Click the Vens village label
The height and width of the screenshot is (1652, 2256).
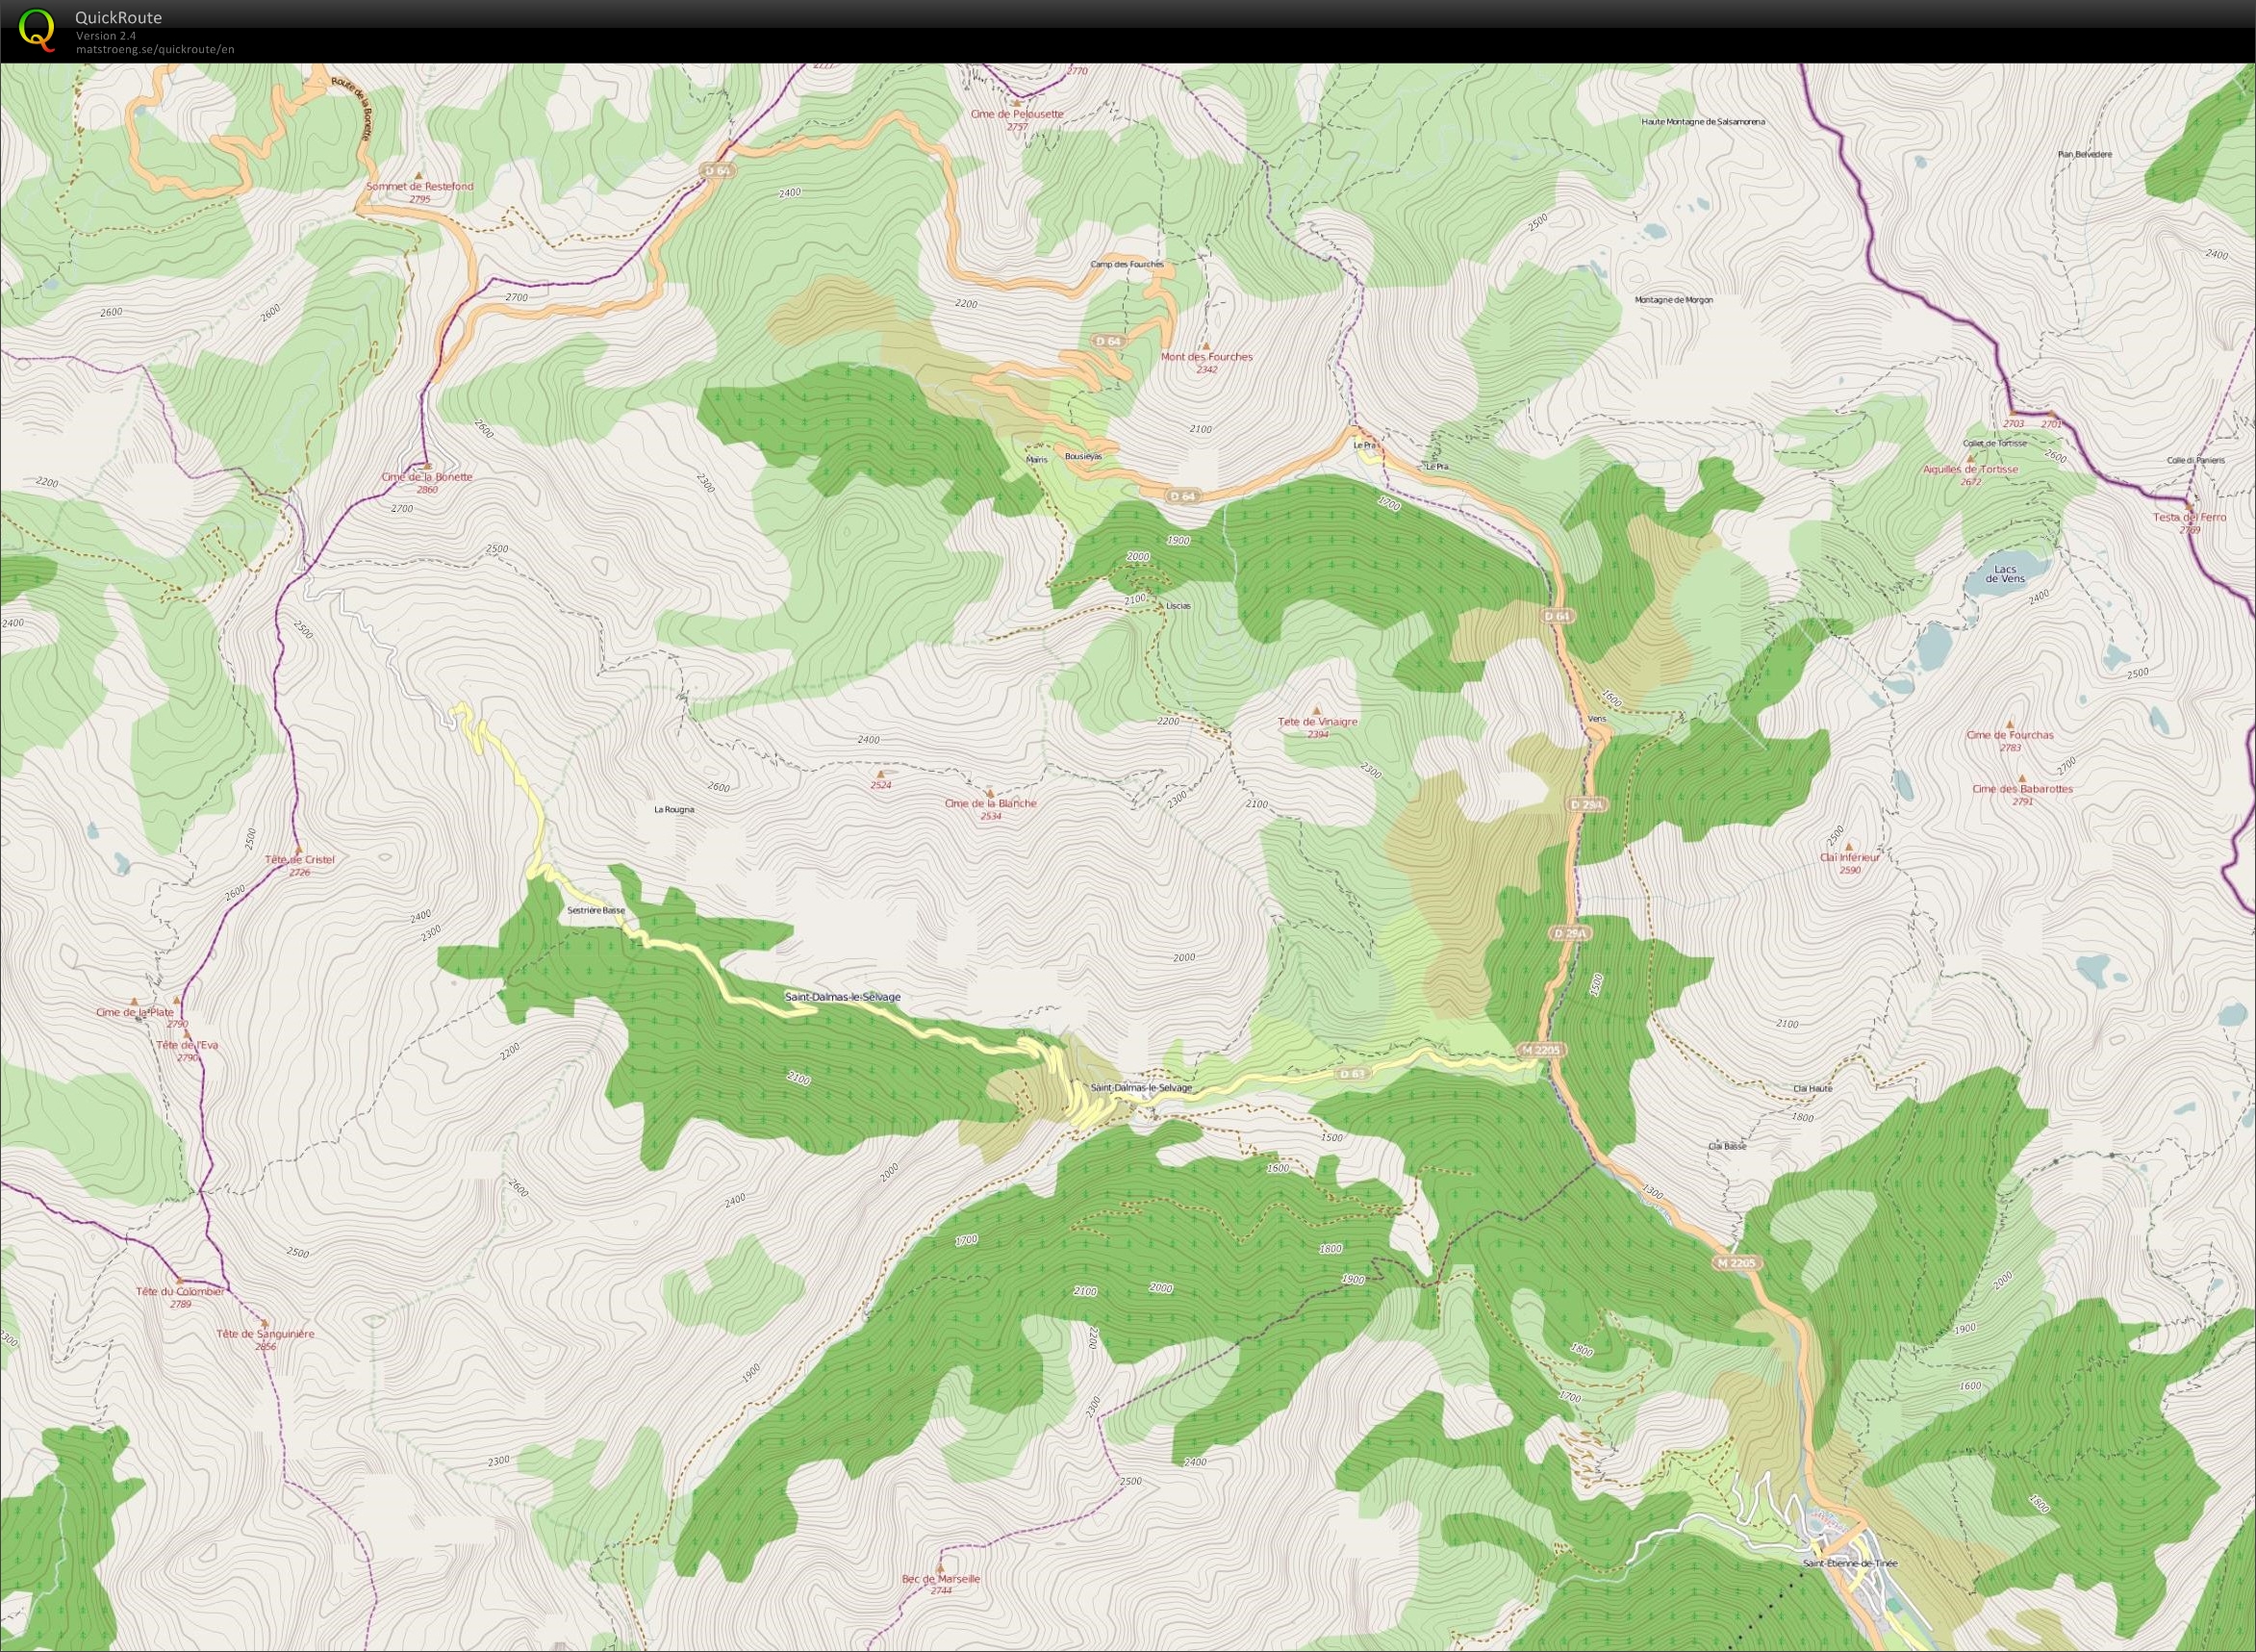(x=1596, y=719)
